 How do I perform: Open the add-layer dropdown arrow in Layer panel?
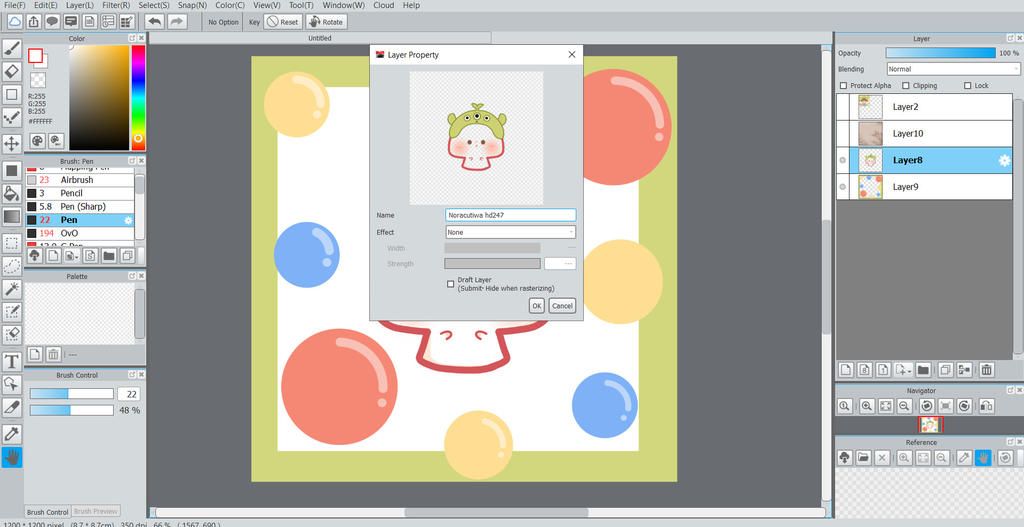coord(904,370)
